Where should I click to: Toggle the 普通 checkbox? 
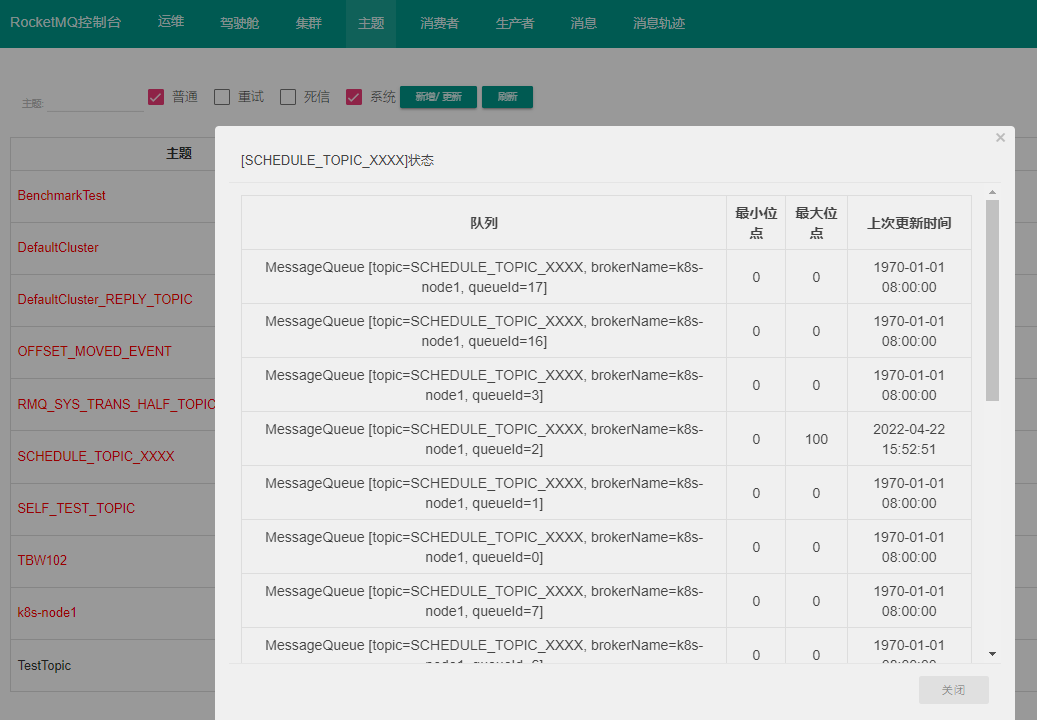point(156,97)
